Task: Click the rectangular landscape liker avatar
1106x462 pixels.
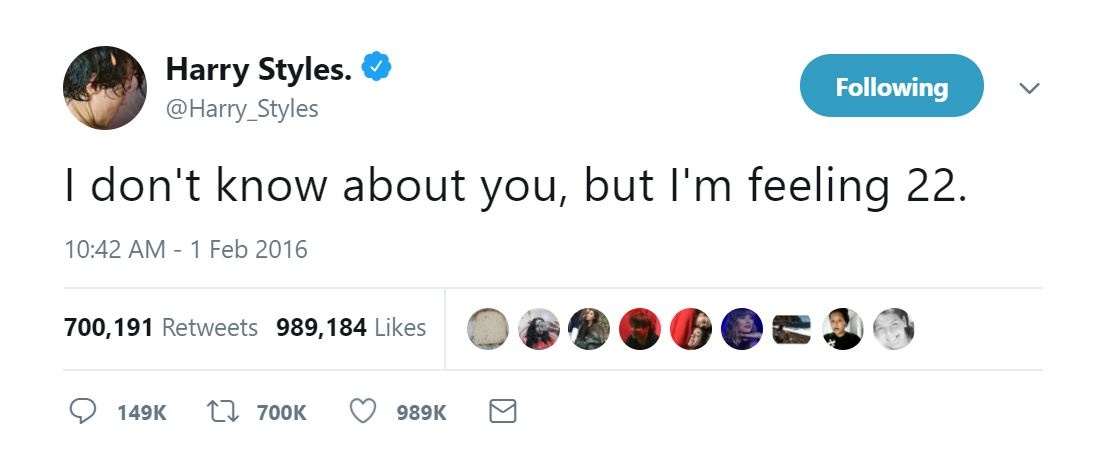Action: [792, 328]
